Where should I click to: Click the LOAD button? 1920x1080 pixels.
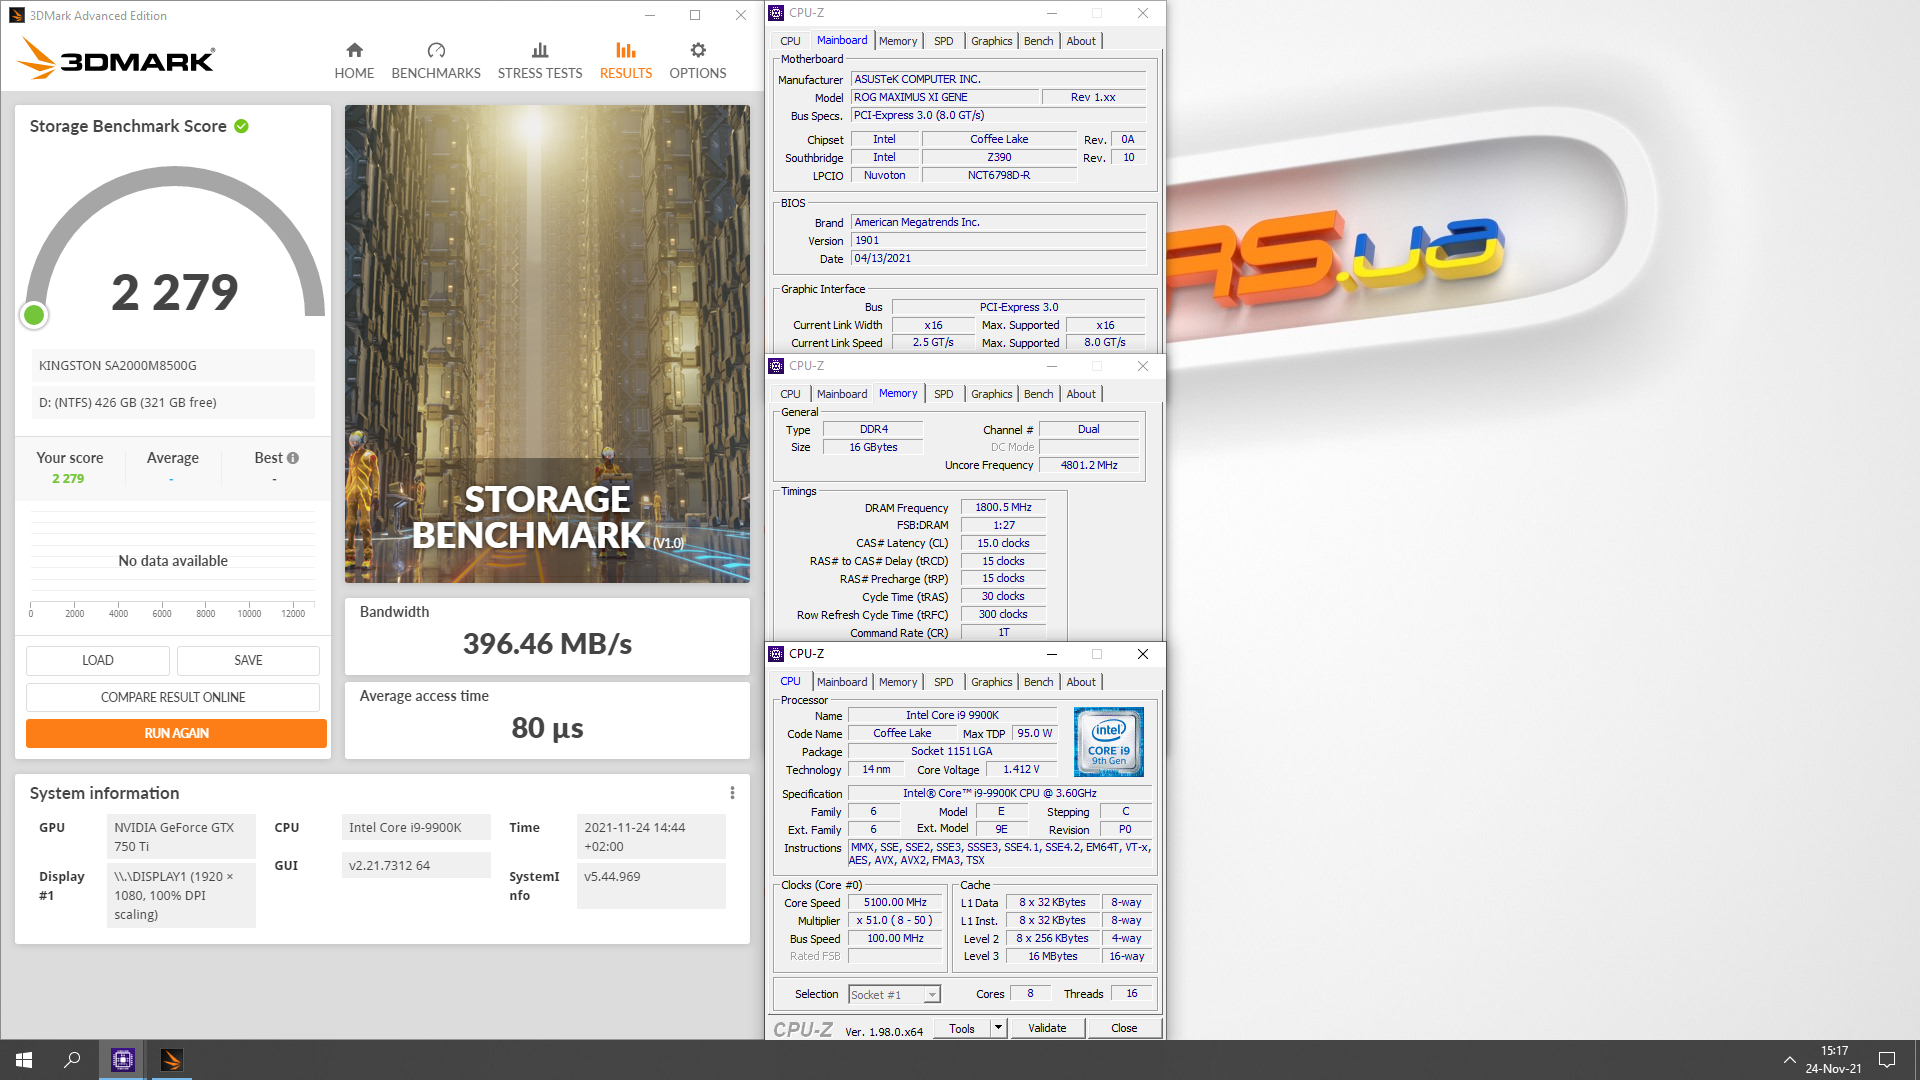pos(98,660)
